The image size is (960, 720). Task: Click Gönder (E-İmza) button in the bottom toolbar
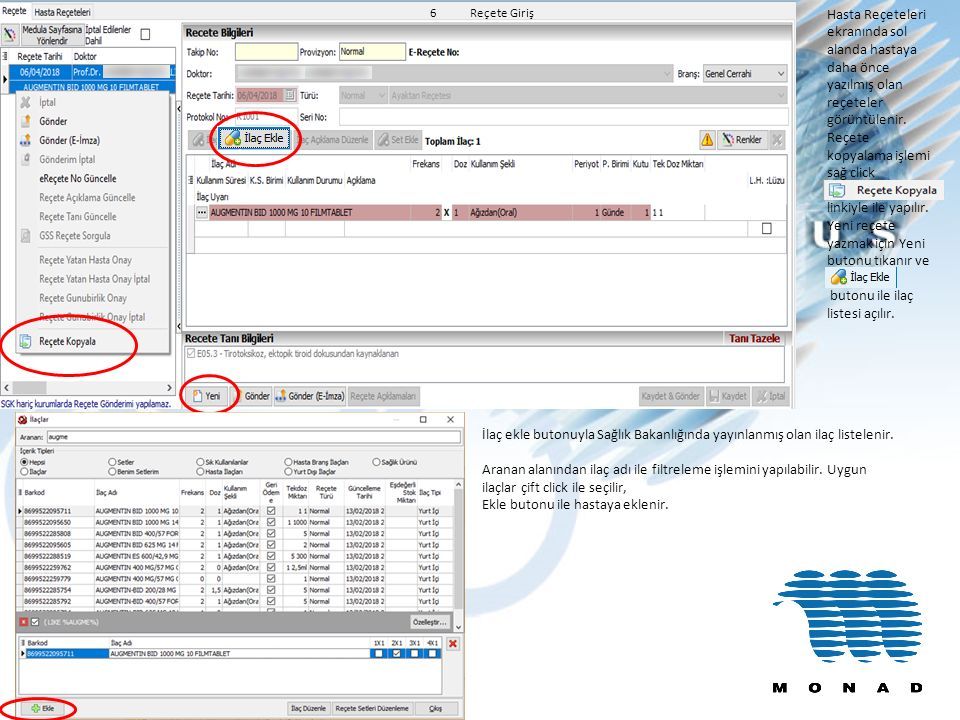(310, 396)
